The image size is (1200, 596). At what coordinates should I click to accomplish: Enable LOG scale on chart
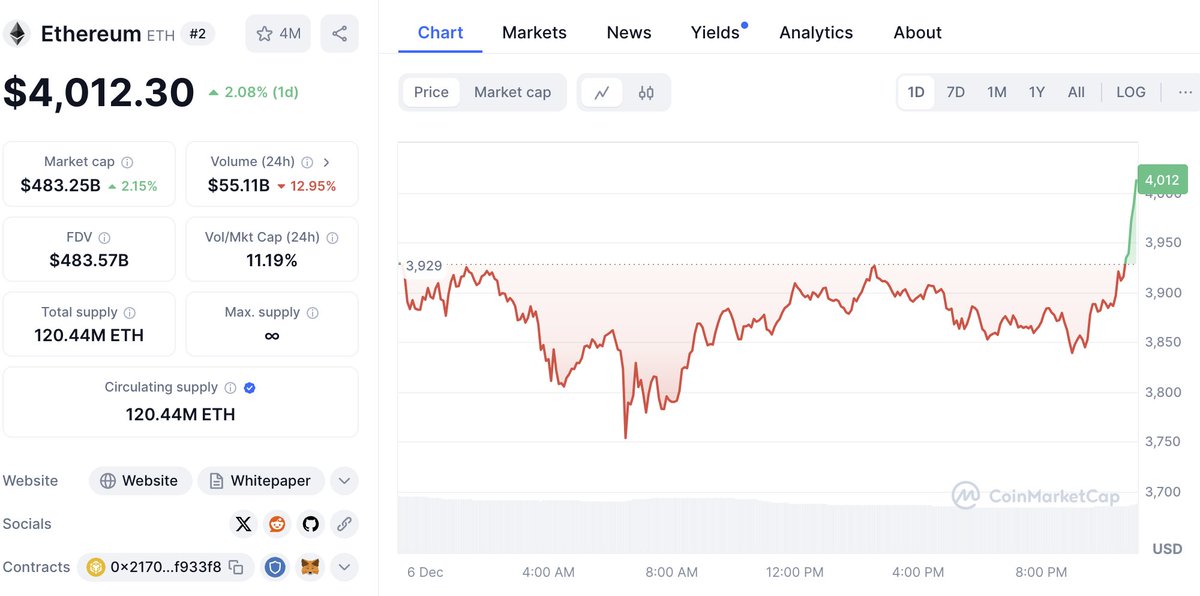tap(1130, 92)
